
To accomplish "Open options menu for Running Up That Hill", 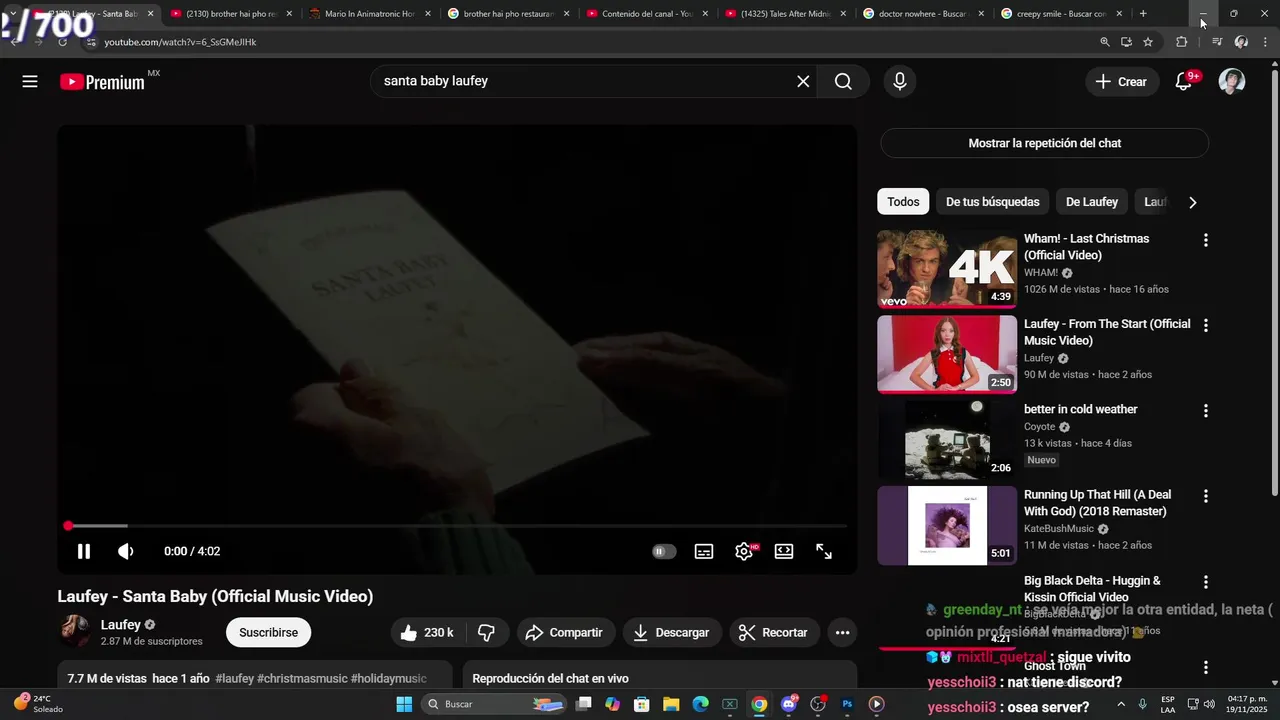I will click(1205, 496).
